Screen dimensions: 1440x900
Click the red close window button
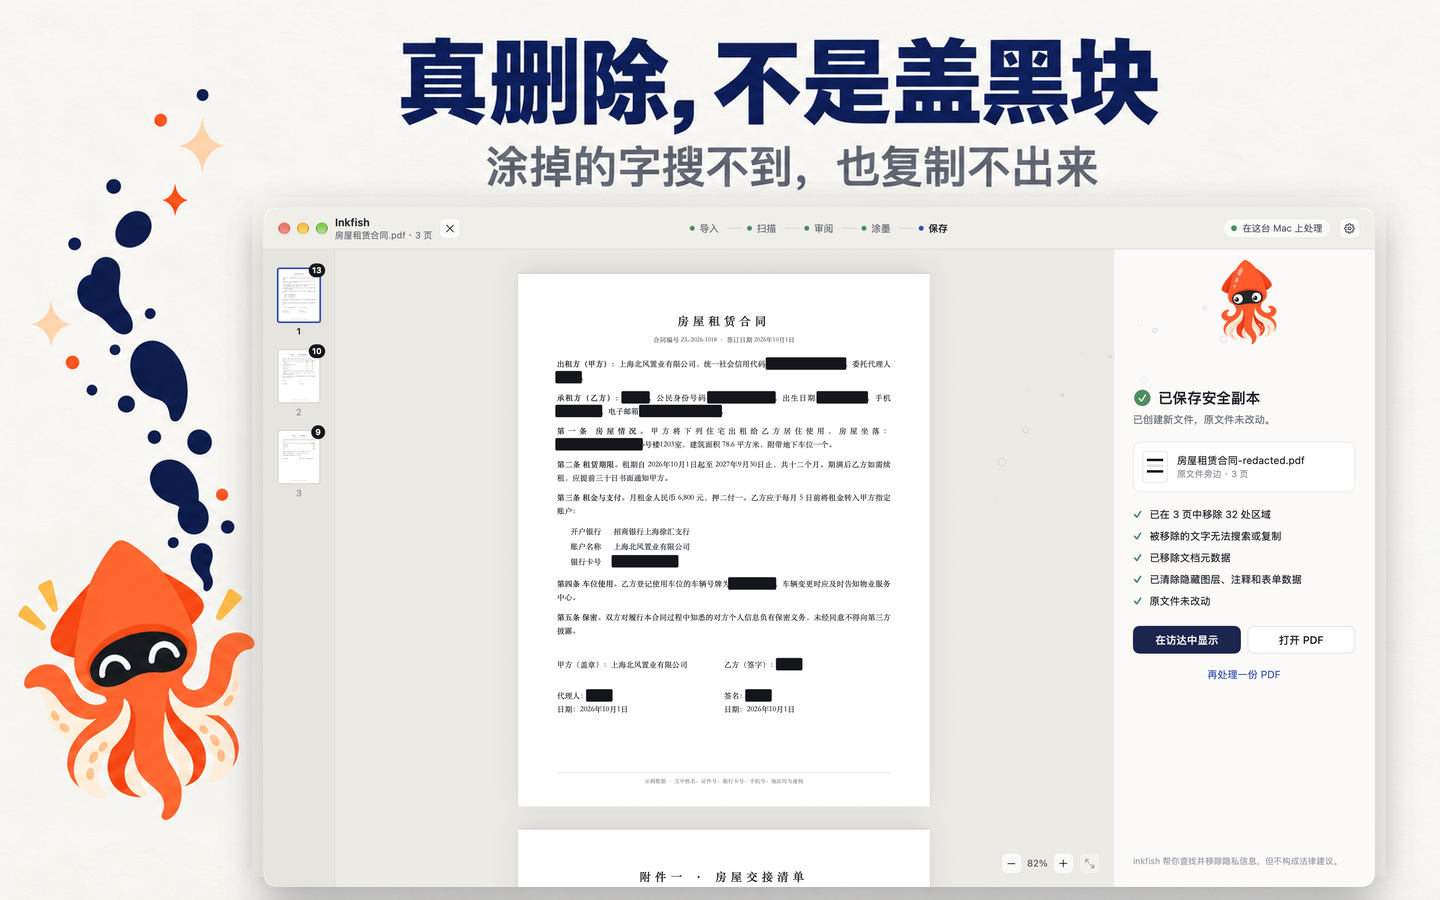(284, 228)
